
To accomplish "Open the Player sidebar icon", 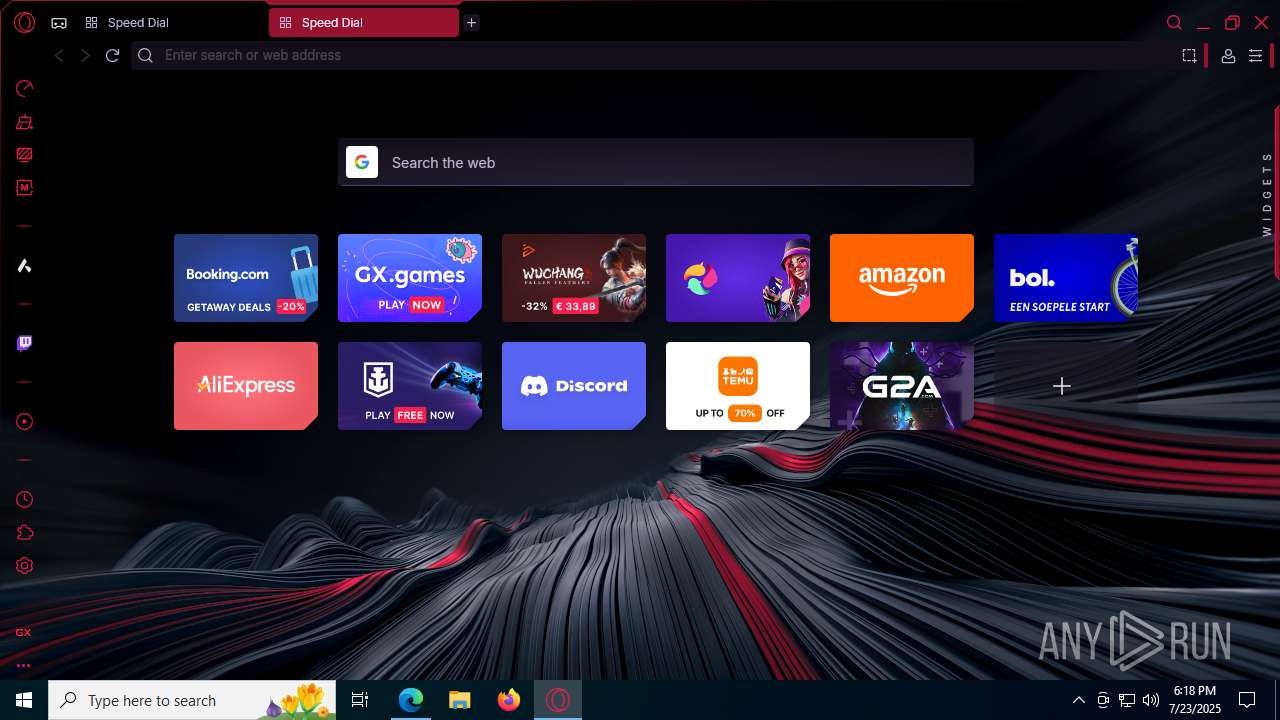I will tap(24, 421).
